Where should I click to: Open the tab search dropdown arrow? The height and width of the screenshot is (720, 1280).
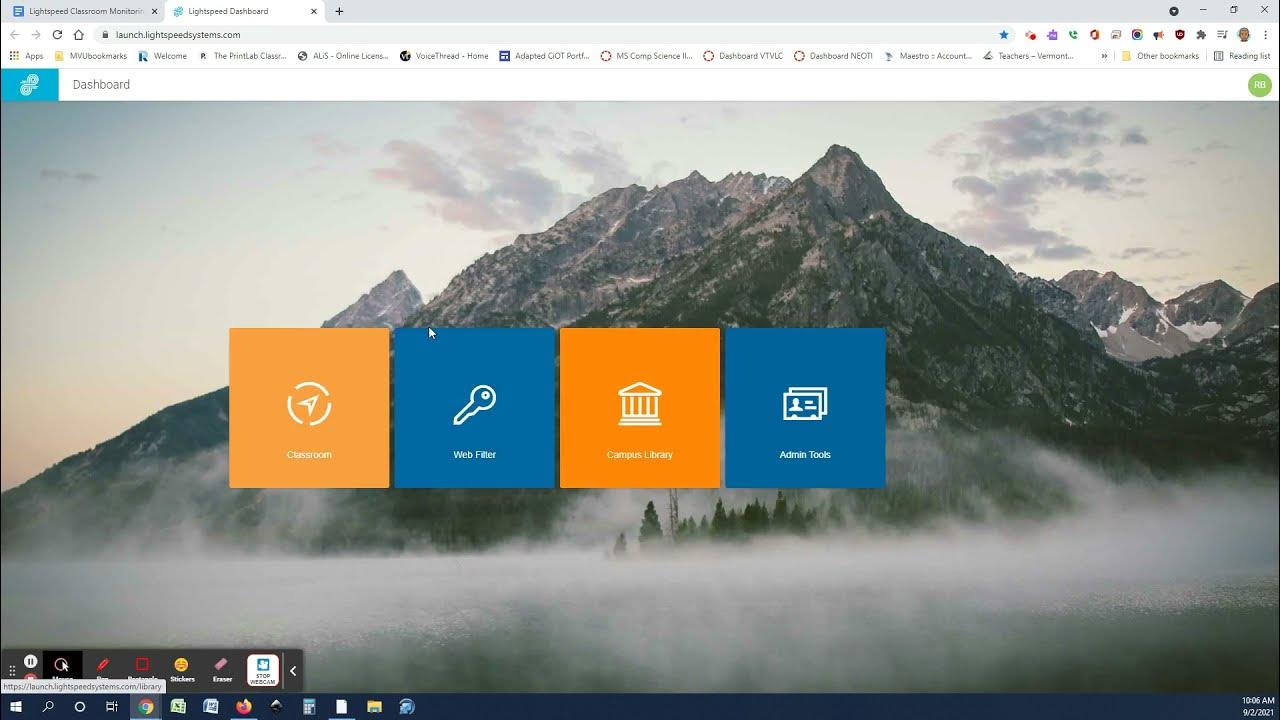coord(1174,11)
